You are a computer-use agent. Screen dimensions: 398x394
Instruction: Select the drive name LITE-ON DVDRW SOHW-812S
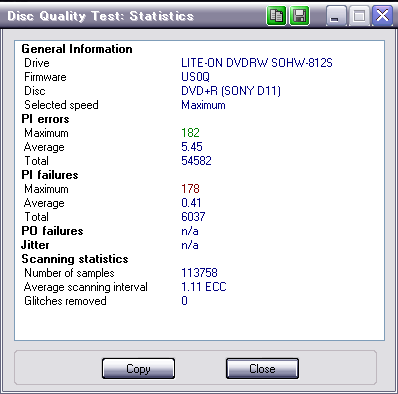coord(257,63)
